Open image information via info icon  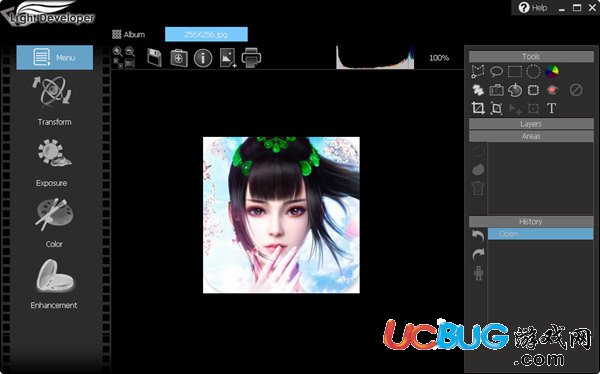click(203, 58)
